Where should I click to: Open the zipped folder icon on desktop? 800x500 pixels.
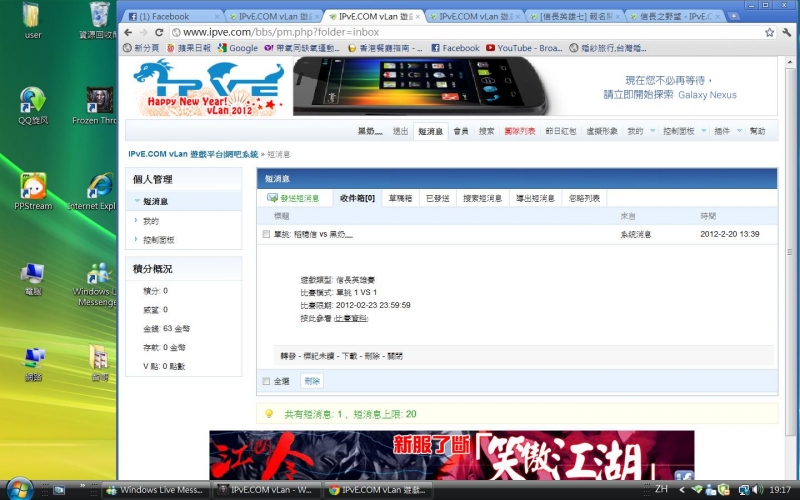(99, 362)
